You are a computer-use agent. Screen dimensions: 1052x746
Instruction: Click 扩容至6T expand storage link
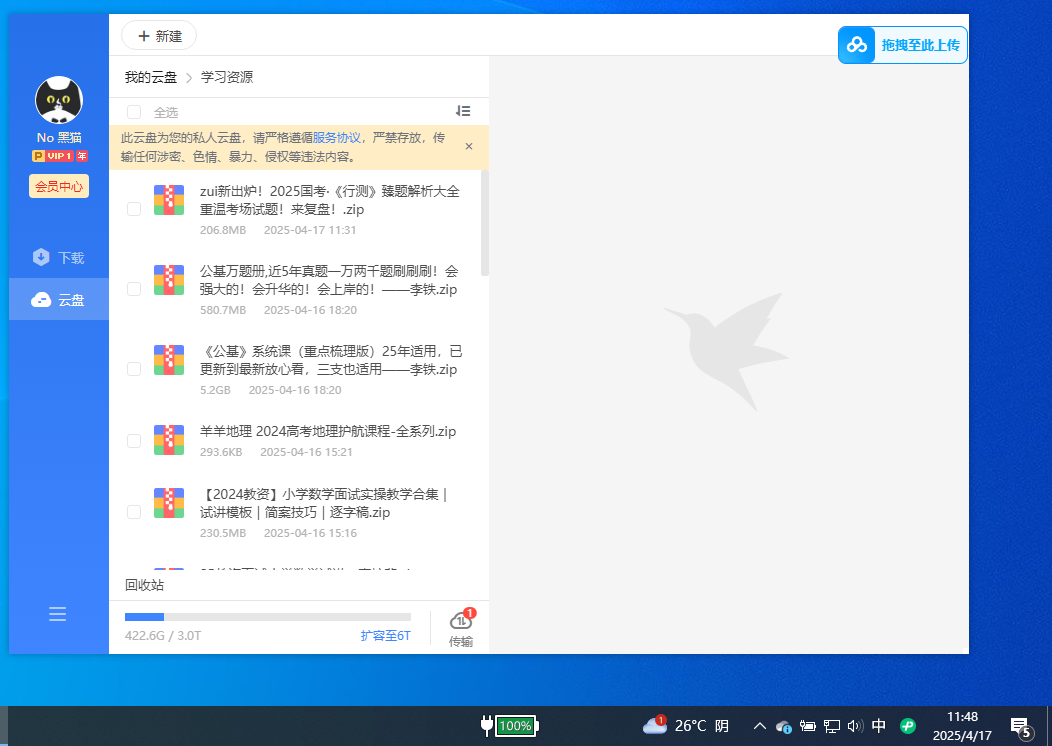[386, 635]
